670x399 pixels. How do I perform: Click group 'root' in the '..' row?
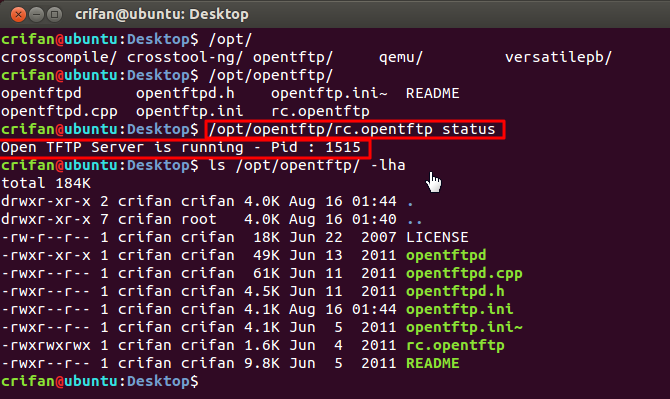pyautogui.click(x=199, y=219)
